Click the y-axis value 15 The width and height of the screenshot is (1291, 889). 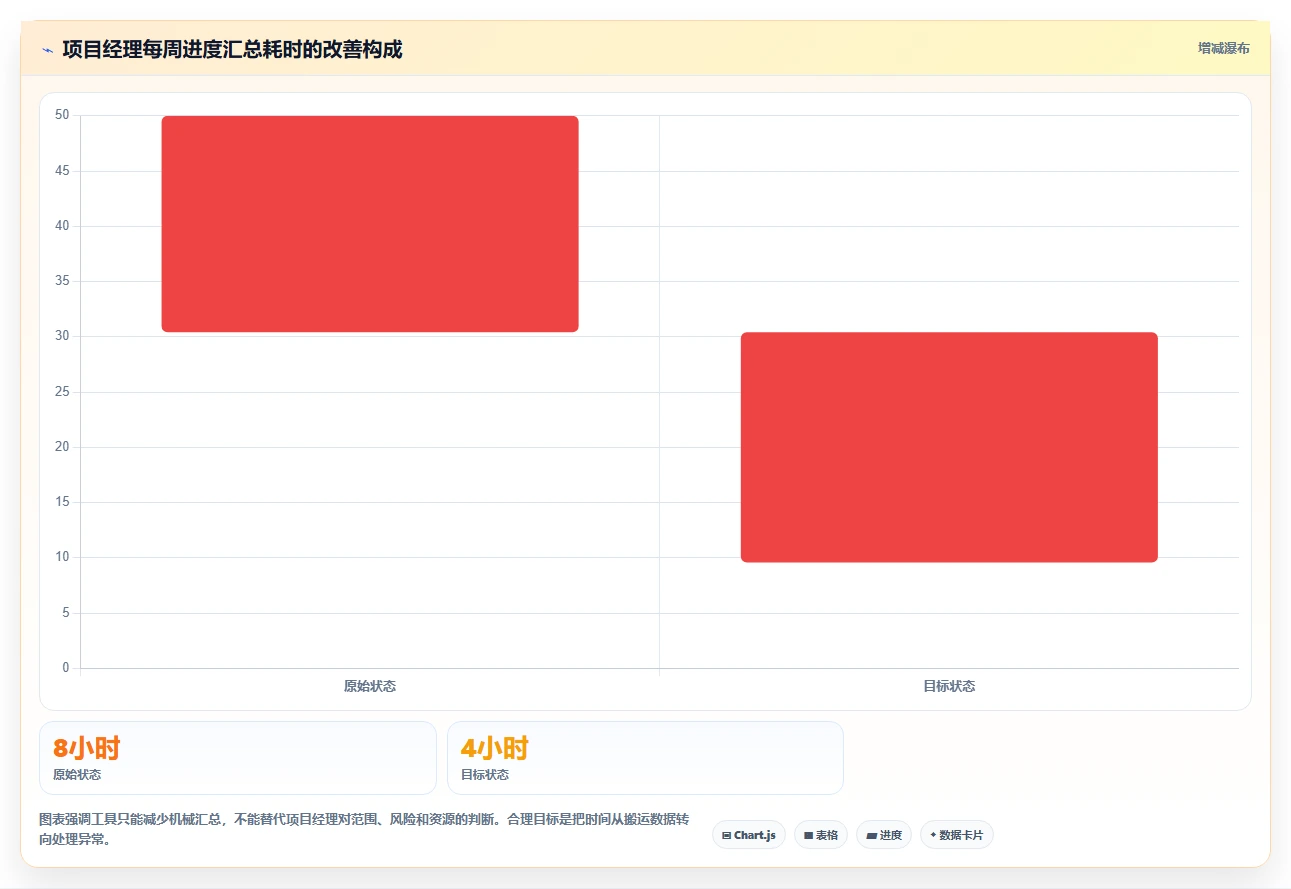tap(62, 502)
